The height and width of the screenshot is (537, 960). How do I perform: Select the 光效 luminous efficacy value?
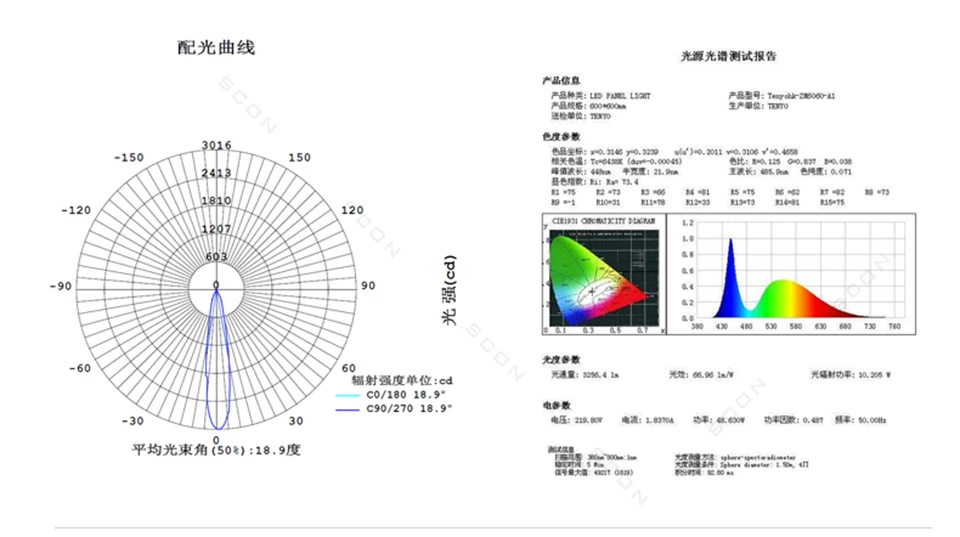click(x=701, y=375)
